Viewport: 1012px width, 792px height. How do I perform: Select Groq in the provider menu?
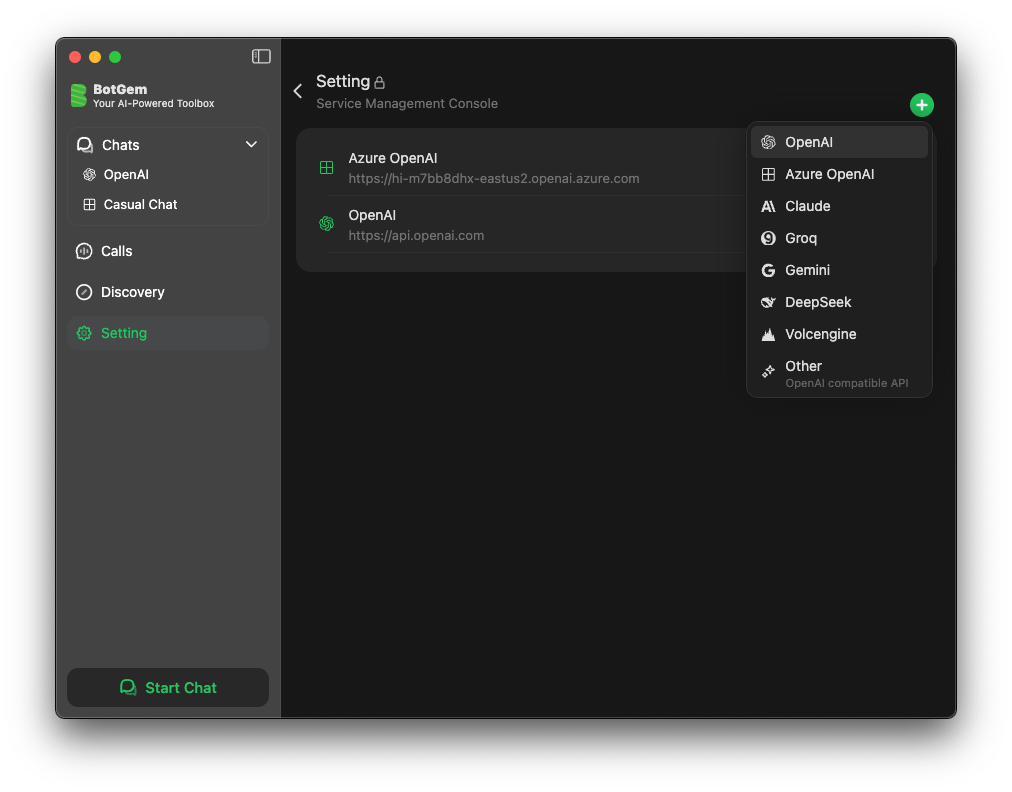(x=839, y=238)
